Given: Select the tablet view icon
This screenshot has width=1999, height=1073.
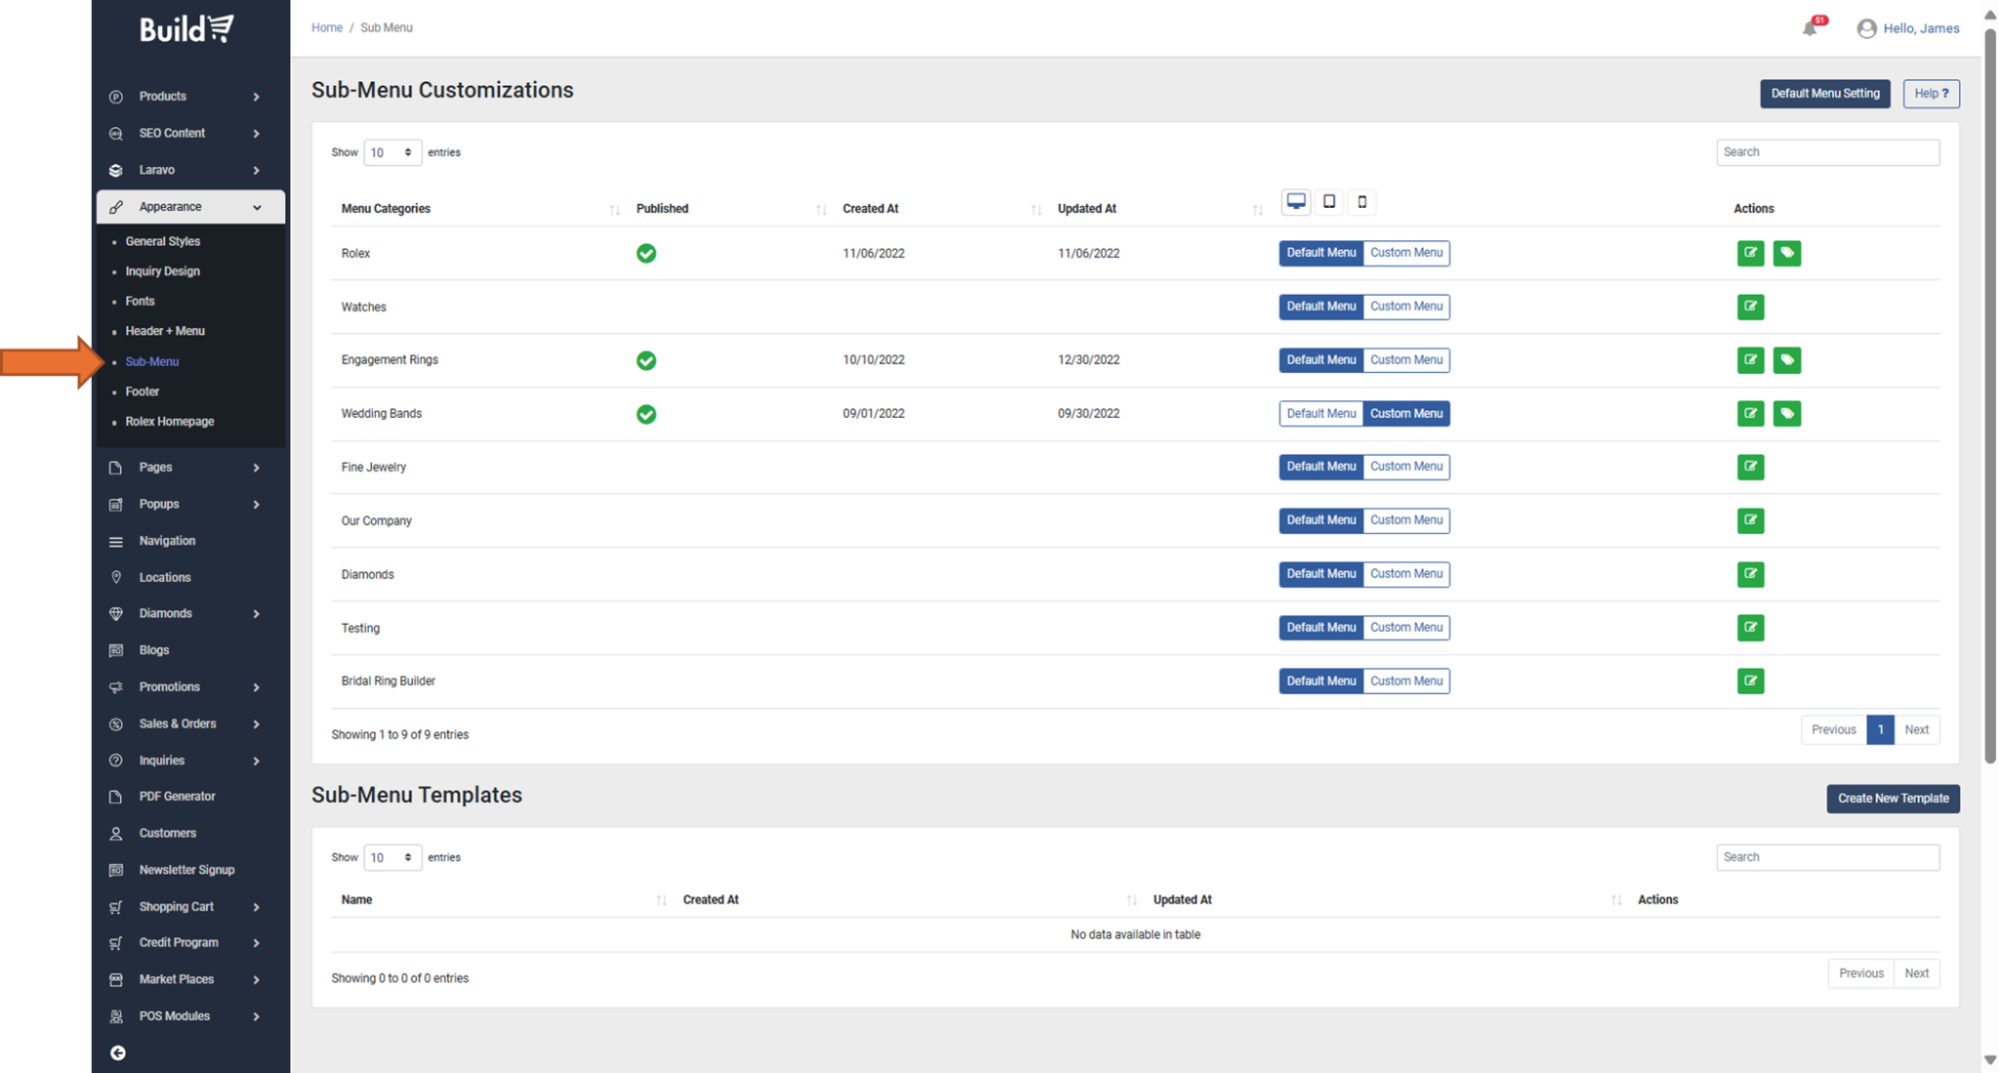Looking at the screenshot, I should pos(1329,202).
